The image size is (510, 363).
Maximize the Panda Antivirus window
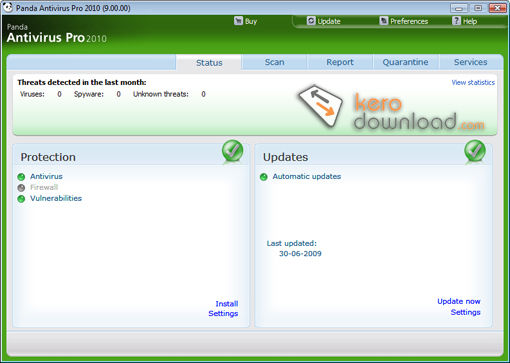[478, 8]
